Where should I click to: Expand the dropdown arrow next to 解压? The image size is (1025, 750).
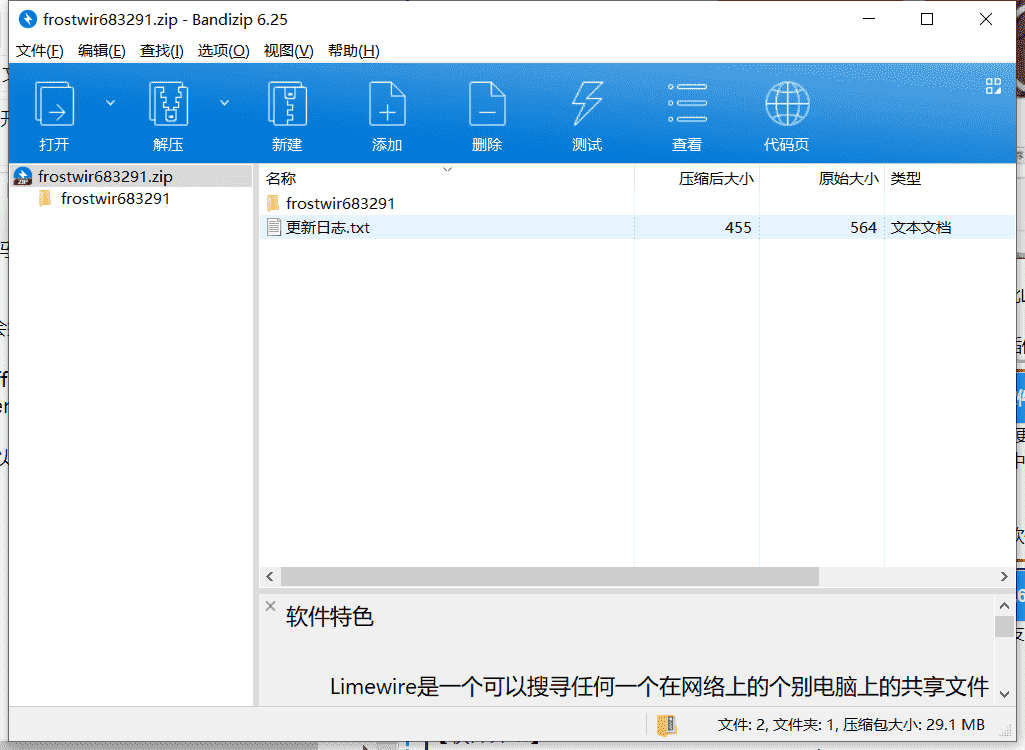224,103
